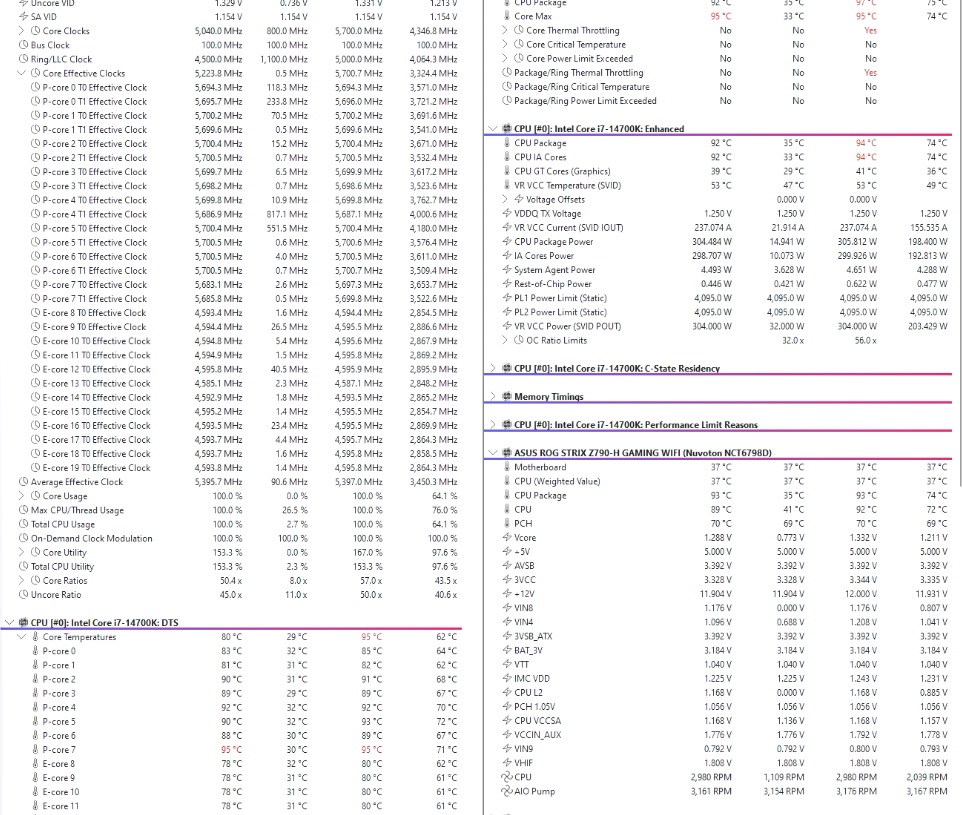Click the chip icon in the Enhanced section header
This screenshot has height=815, width=963.
pos(507,129)
